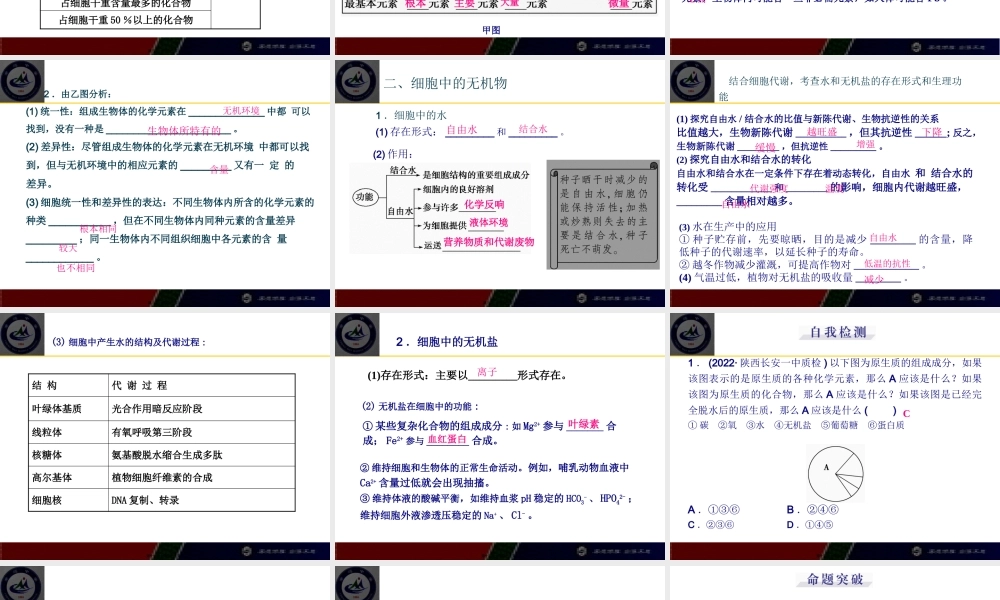The height and width of the screenshot is (600, 1000).
Task: Click the pink answer 叶绿素
Action: click(x=584, y=424)
